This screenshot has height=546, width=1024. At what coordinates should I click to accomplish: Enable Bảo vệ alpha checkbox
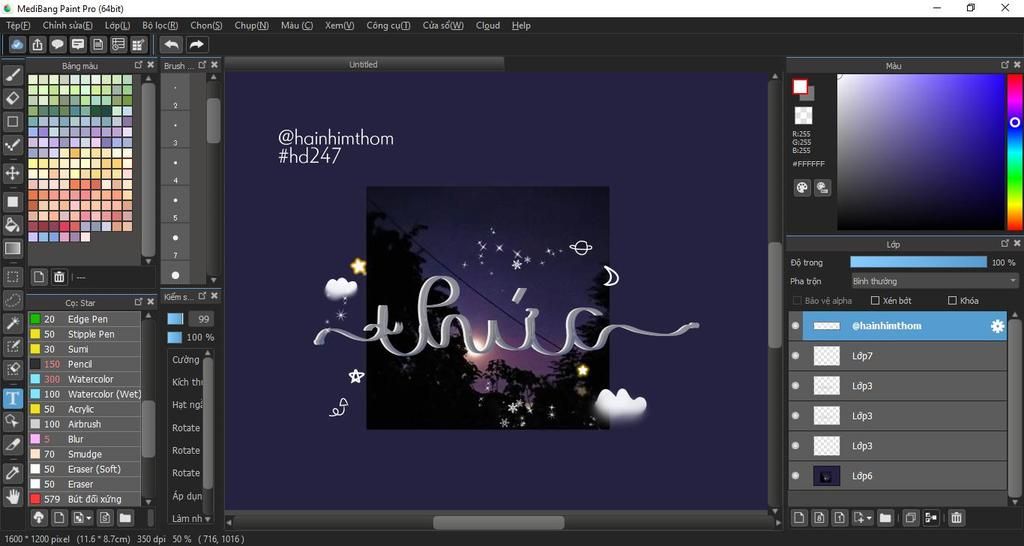click(x=797, y=300)
